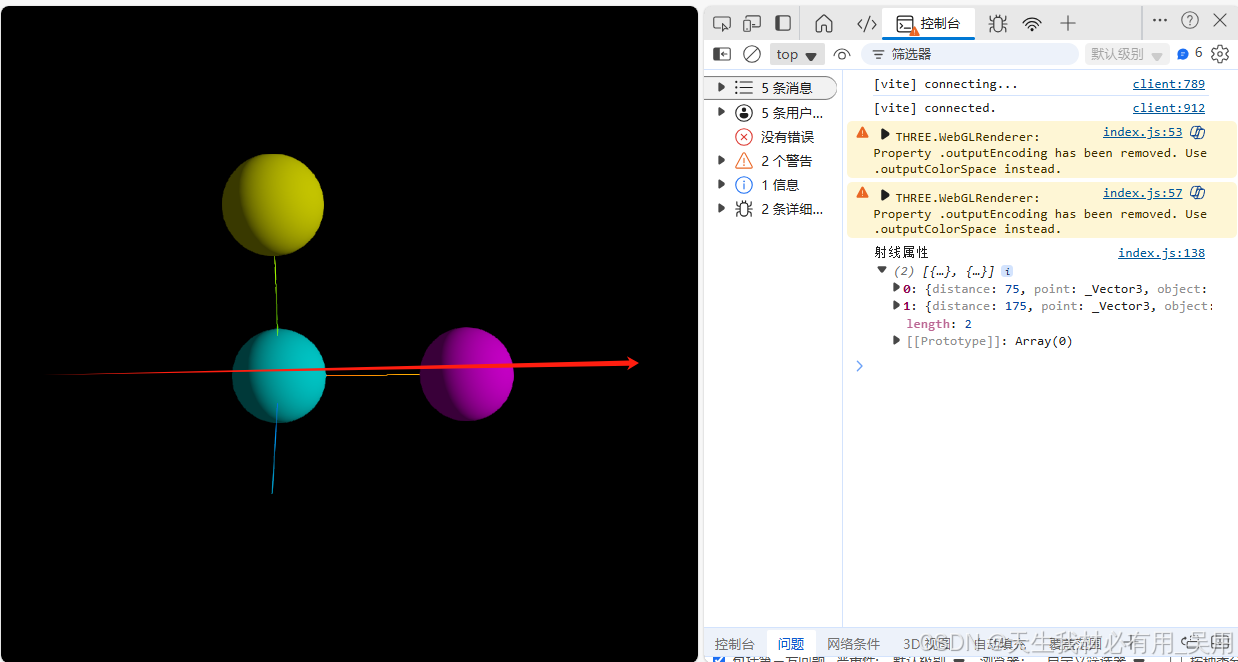This screenshot has height=662, width=1238.
Task: Open the client:912 source link
Action: point(1168,108)
